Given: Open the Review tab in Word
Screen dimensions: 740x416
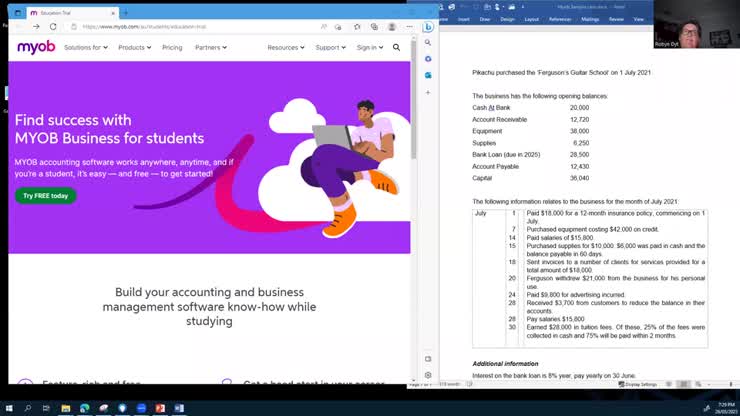Looking at the screenshot, I should [615, 19].
